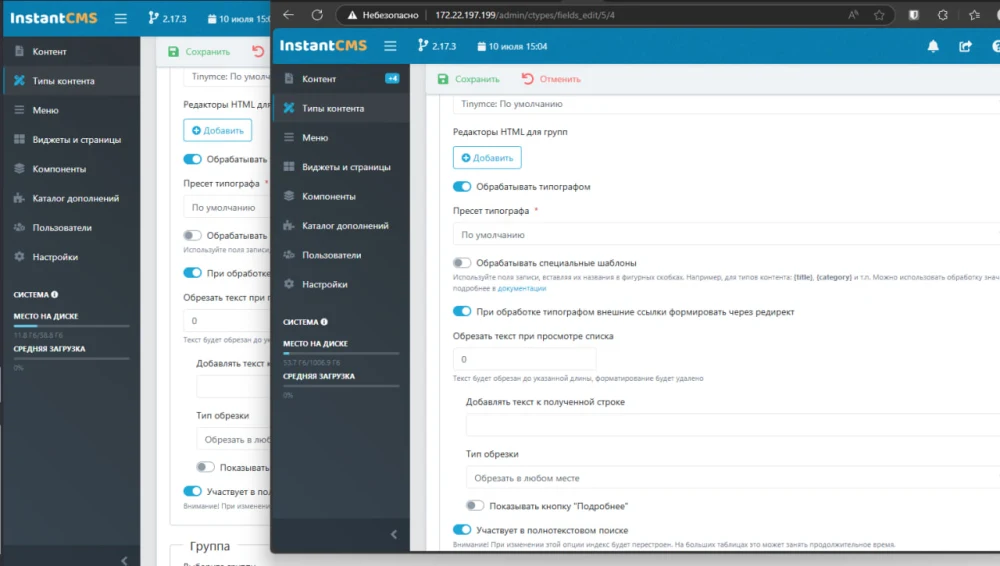Click СИСТЕМА info icon in background sidebar
This screenshot has width=1000, height=566.
click(54, 294)
